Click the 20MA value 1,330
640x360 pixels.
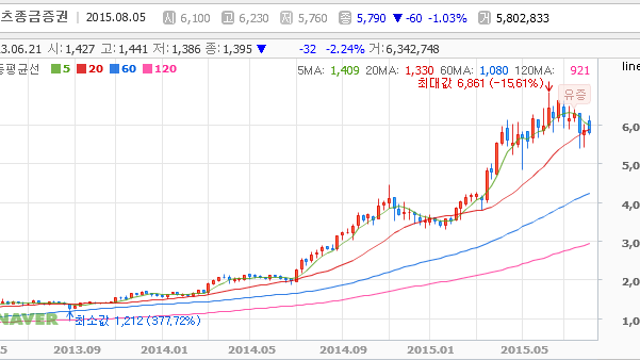(419, 71)
